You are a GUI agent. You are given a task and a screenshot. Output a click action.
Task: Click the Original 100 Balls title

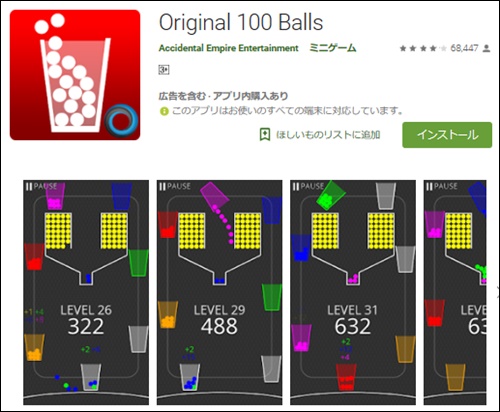241,23
